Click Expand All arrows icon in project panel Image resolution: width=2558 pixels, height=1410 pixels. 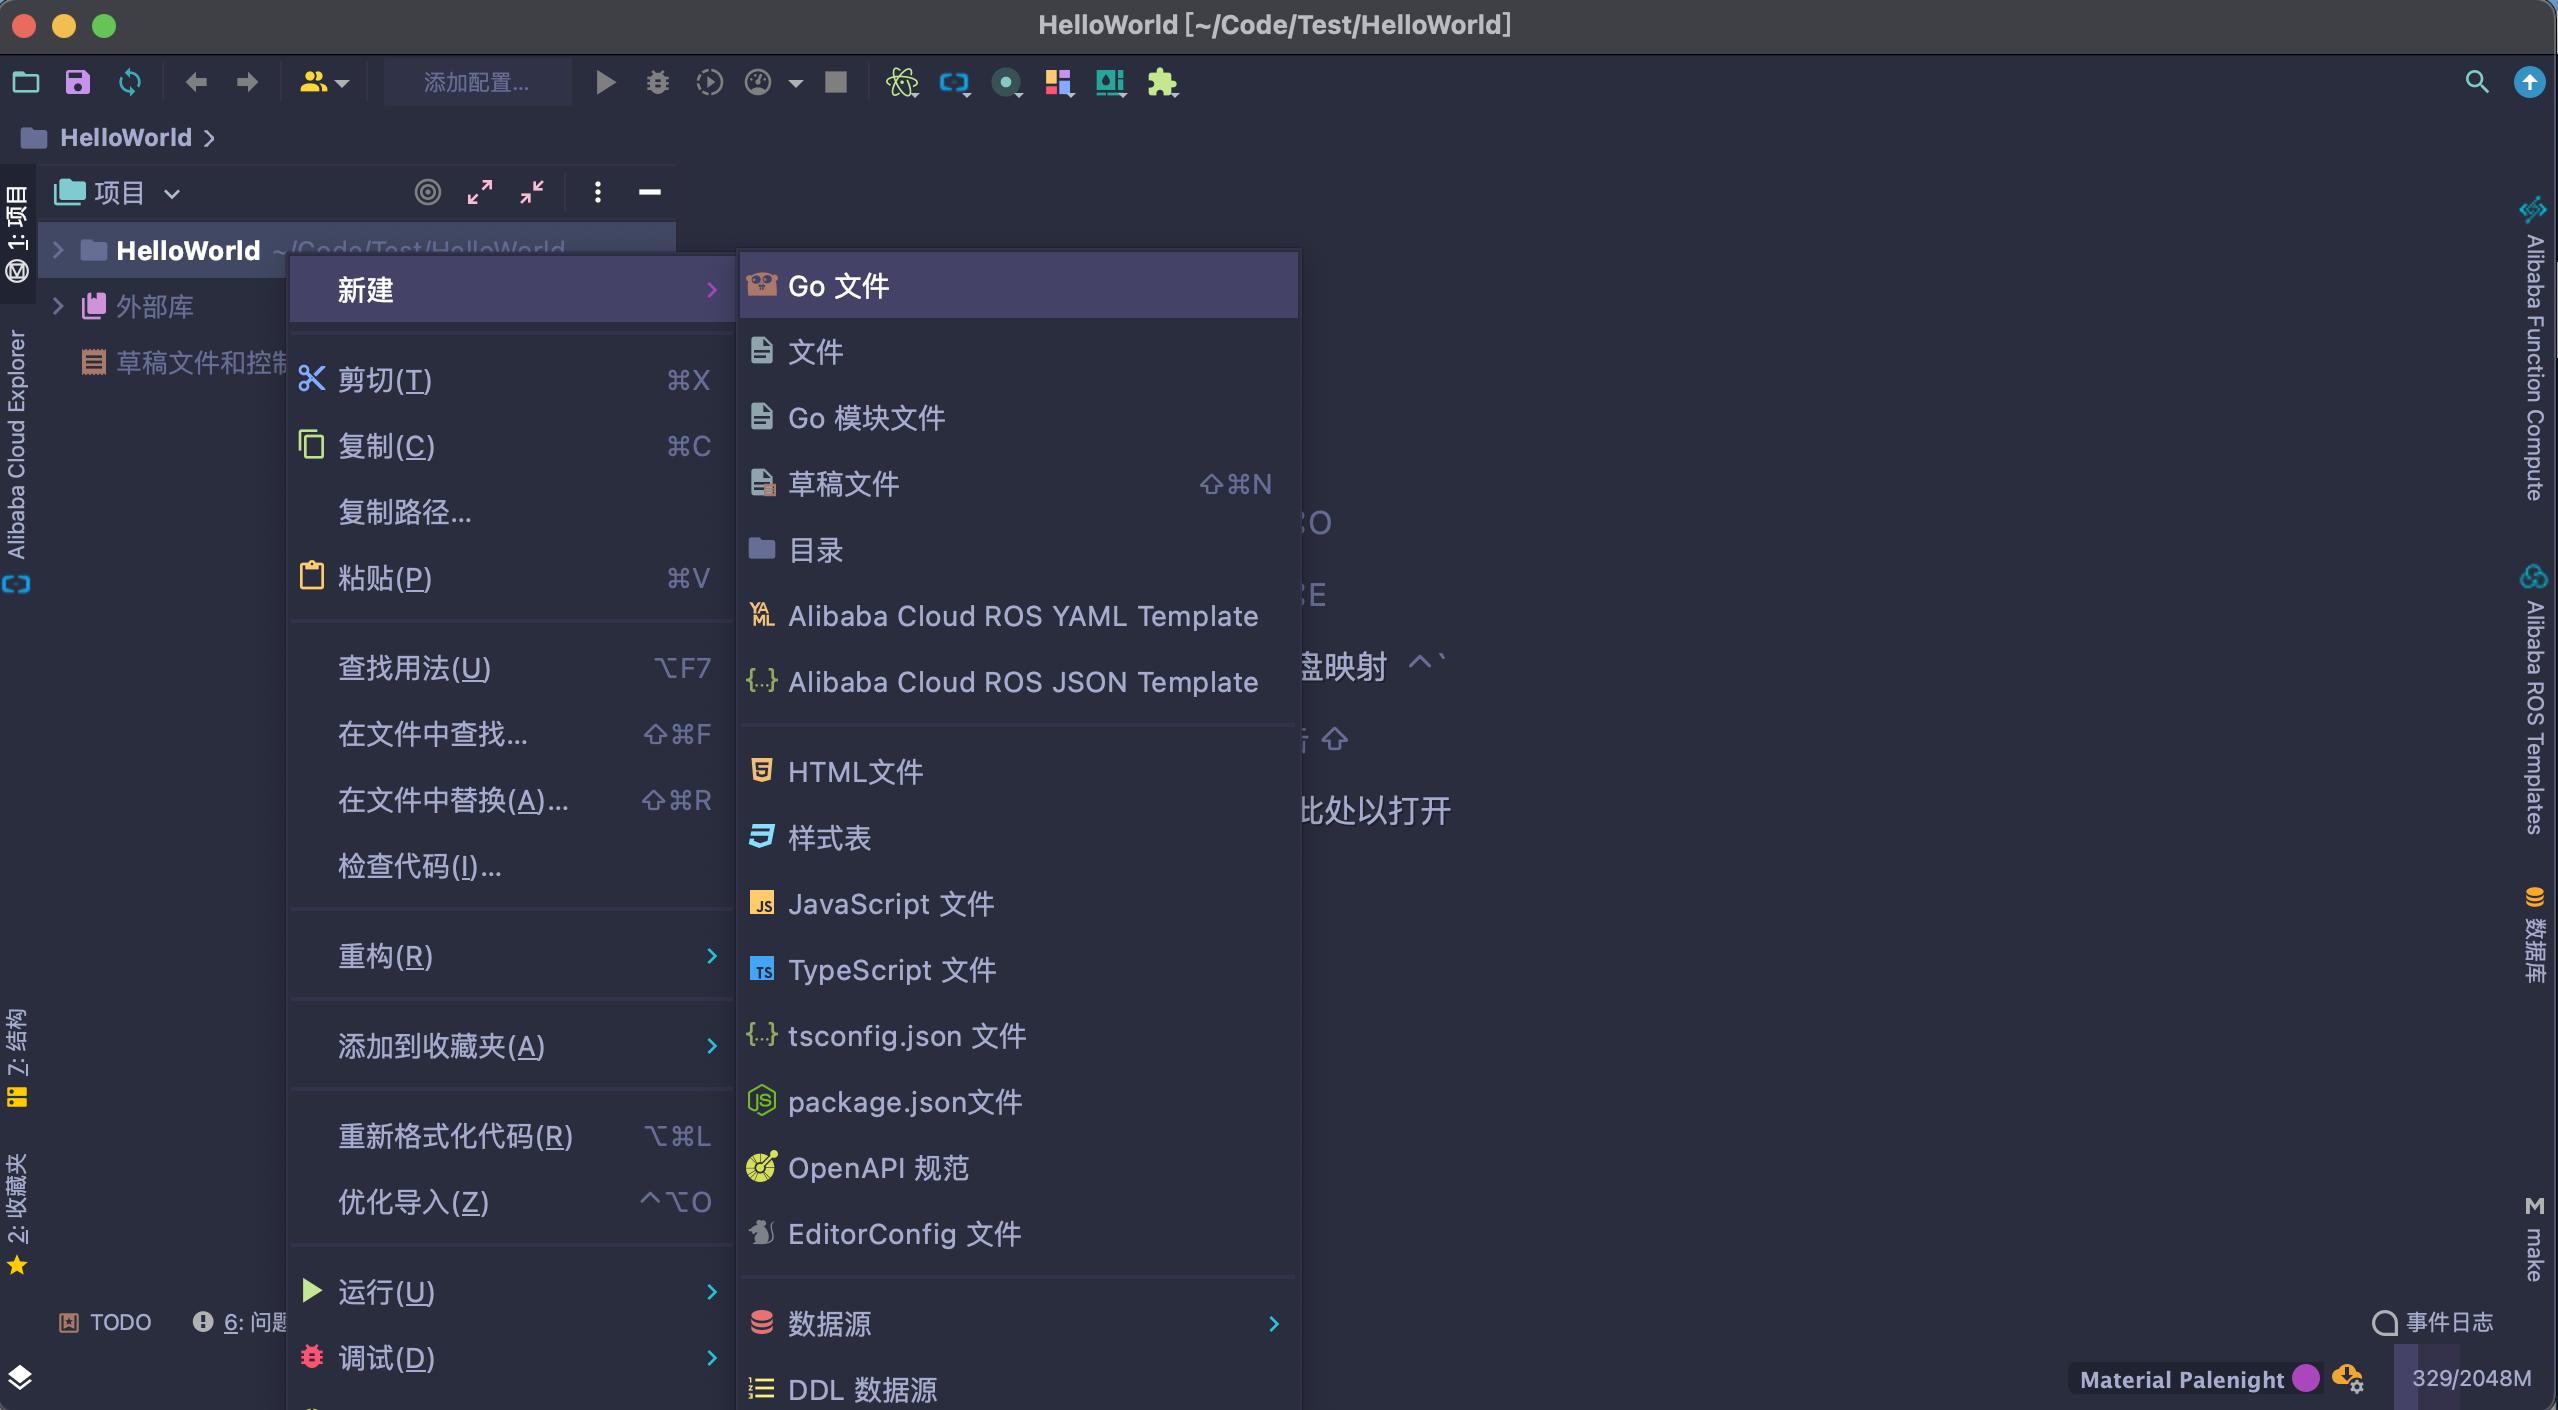[x=480, y=192]
